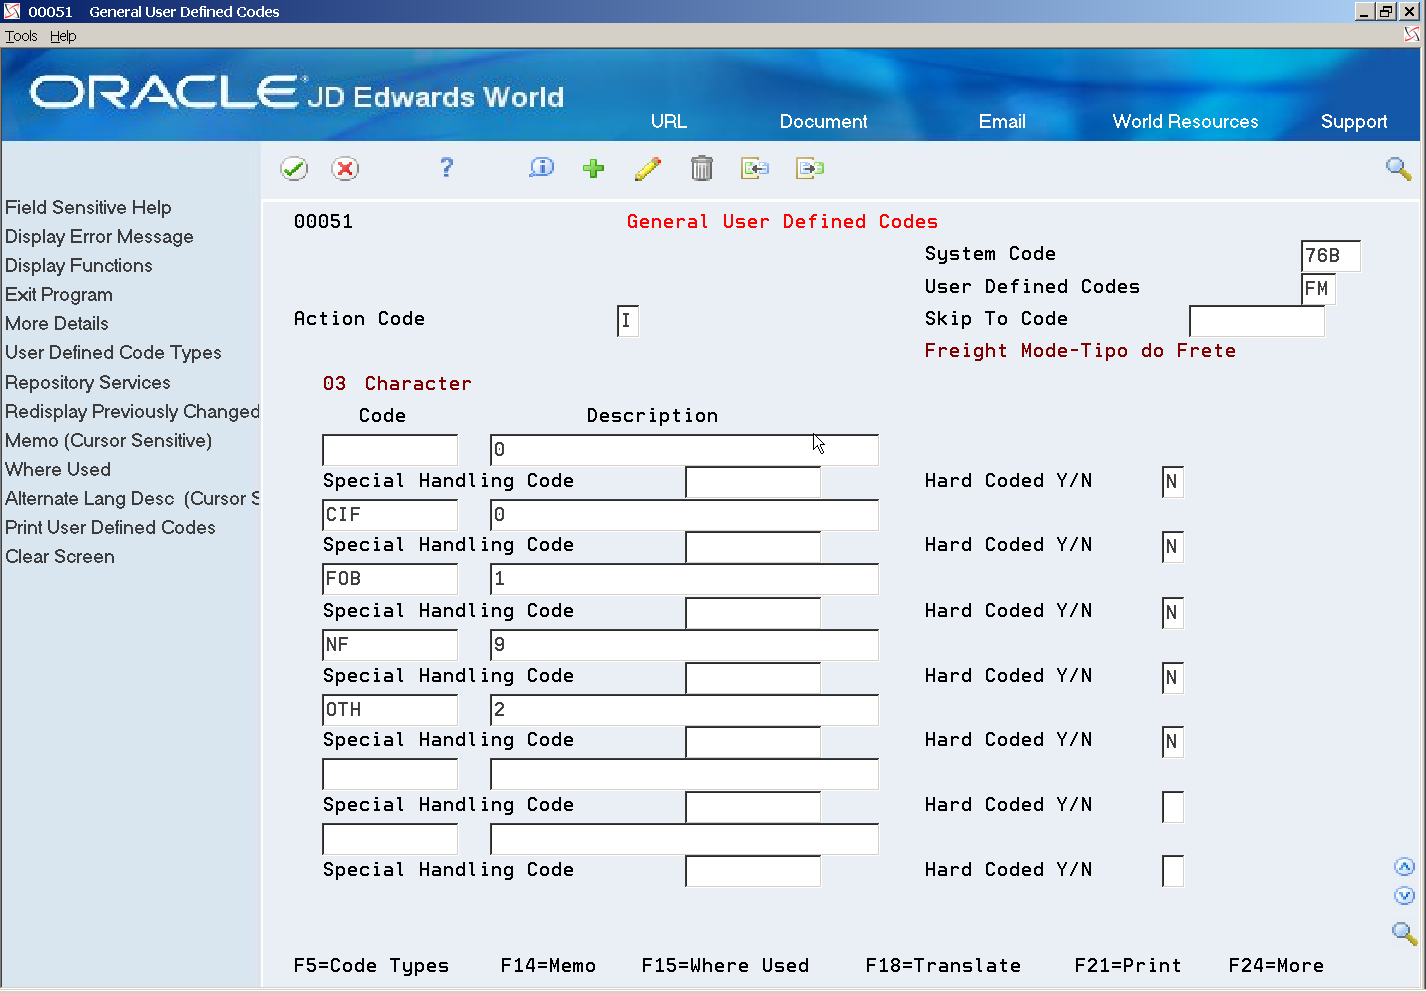The height and width of the screenshot is (993, 1426).
Task: Choose Redisplay Previously Changed
Action: (132, 411)
